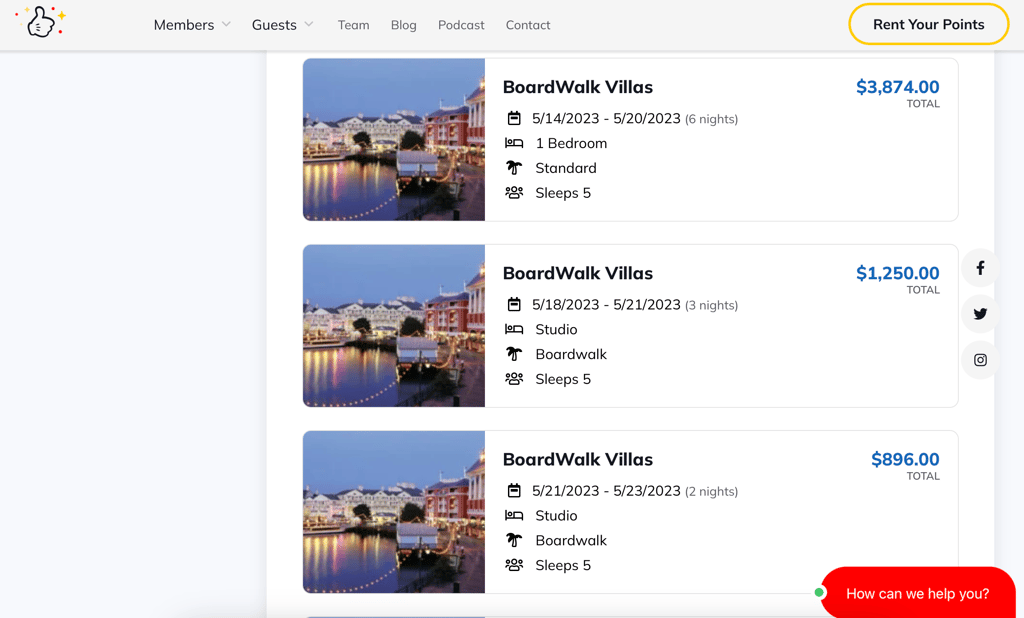Open the Blog menu item
Screen dimensions: 1024x618
pos(404,25)
